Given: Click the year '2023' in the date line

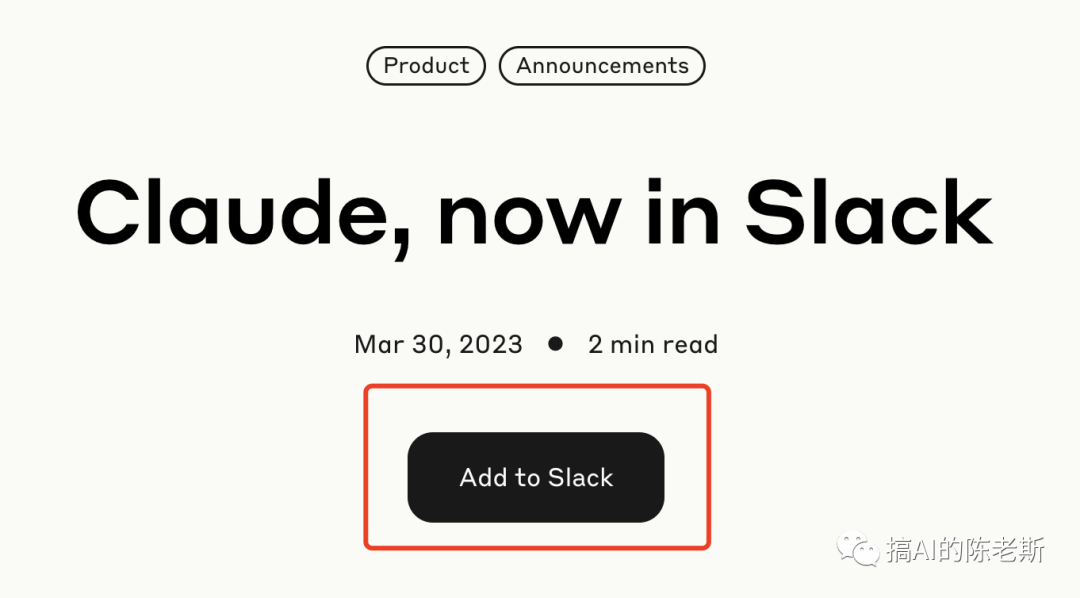Looking at the screenshot, I should click(x=491, y=344).
